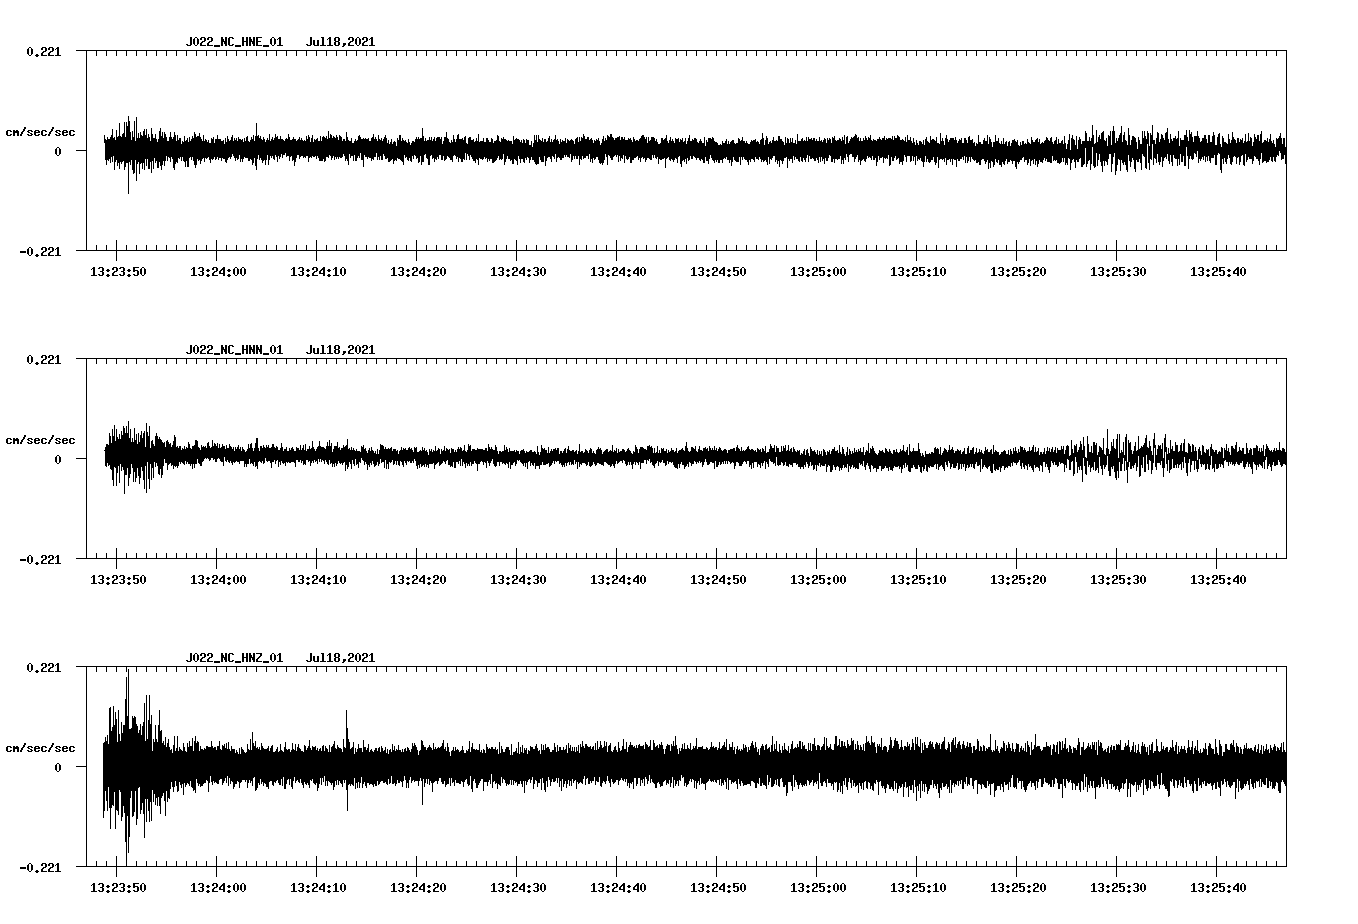Select the 0.221 upper limit on HNN axis
This screenshot has width=1358, height=924.
pos(43,359)
